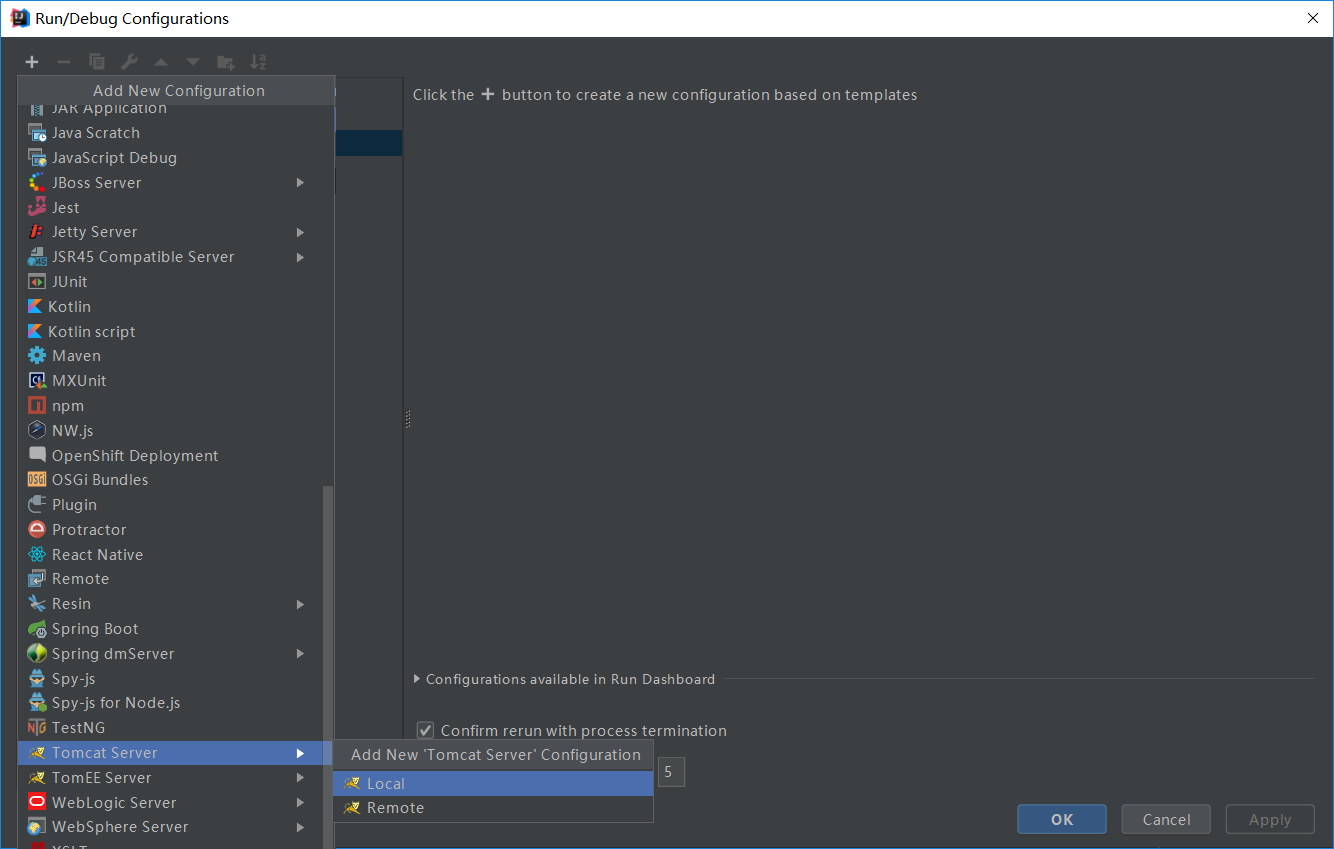Choose Local Tomcat Server configuration
Screen dimensions: 1334x849
pos(493,784)
